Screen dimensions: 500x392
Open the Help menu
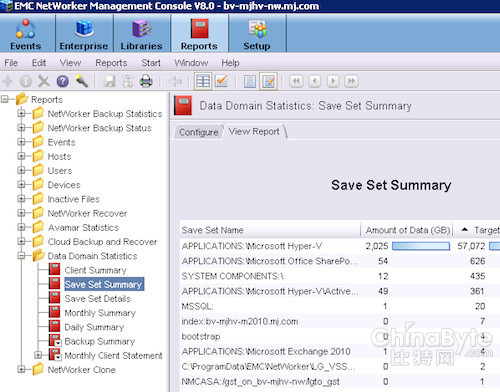[230, 63]
